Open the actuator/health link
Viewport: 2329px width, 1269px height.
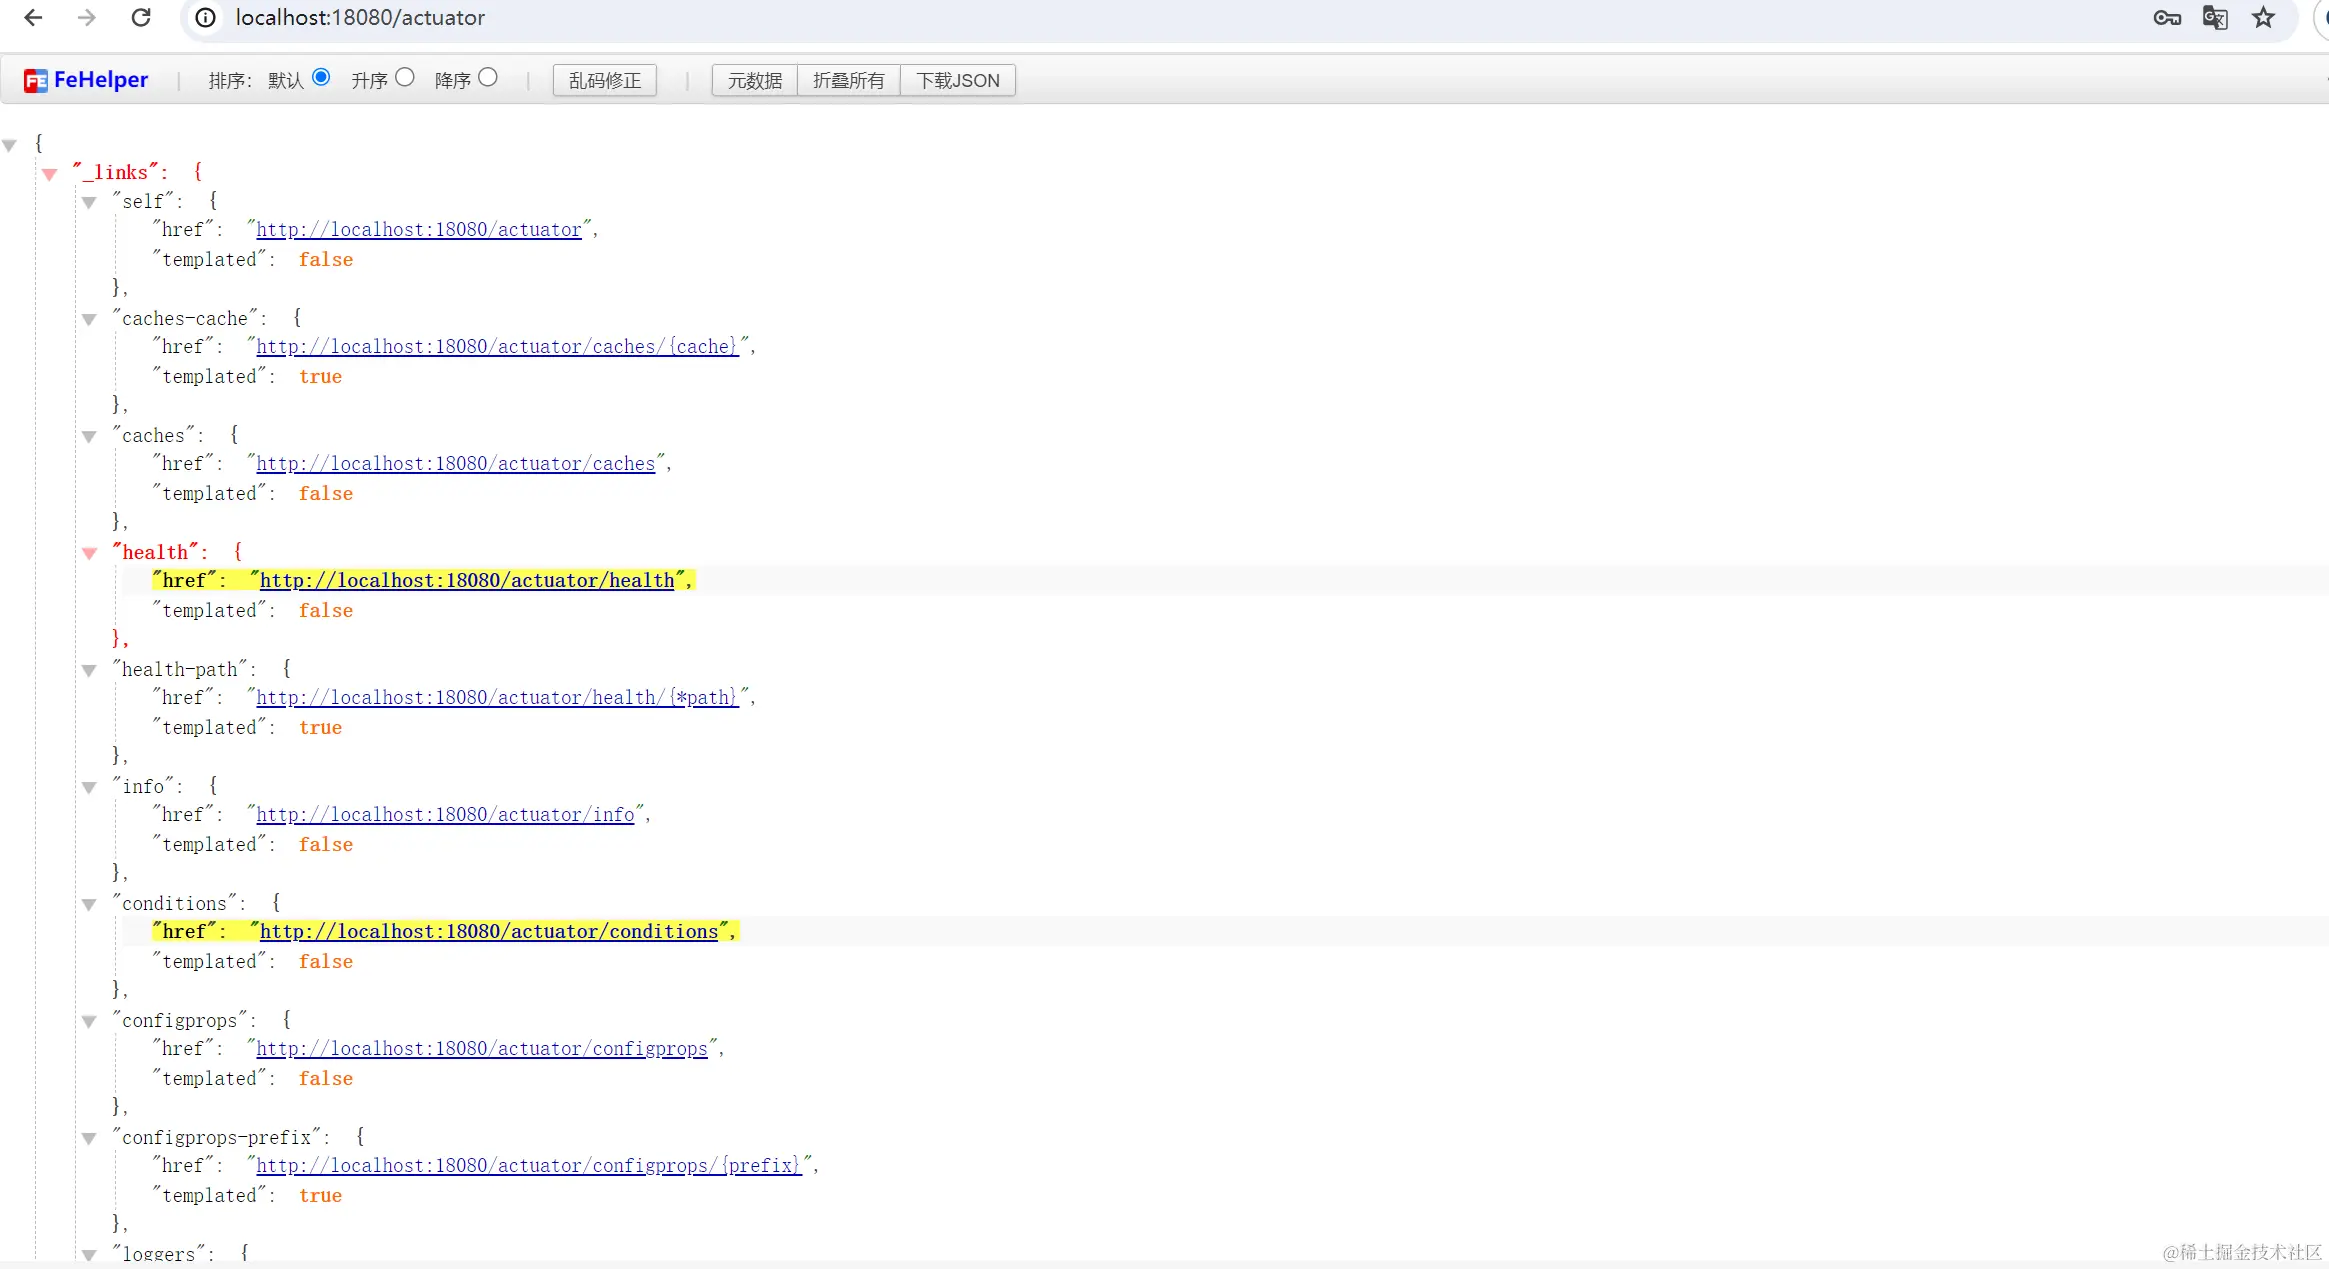tap(467, 581)
